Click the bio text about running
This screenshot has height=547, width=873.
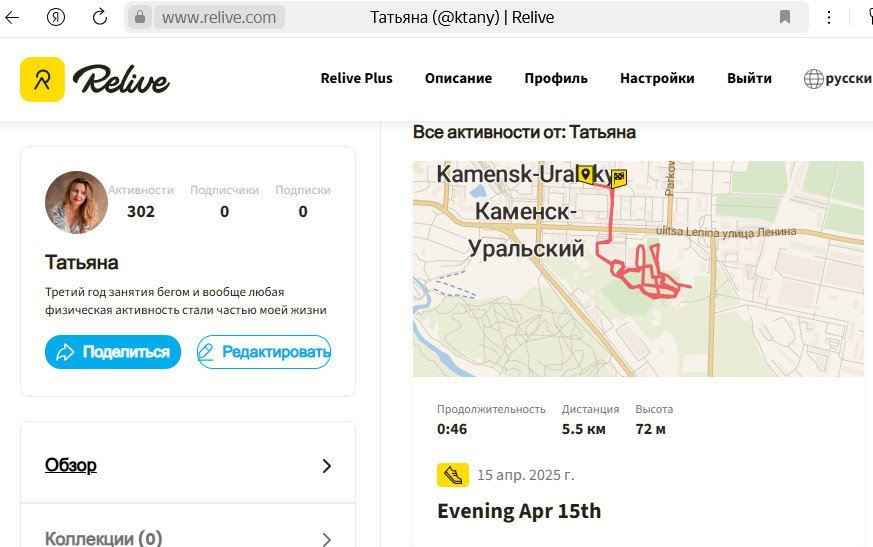tap(186, 301)
